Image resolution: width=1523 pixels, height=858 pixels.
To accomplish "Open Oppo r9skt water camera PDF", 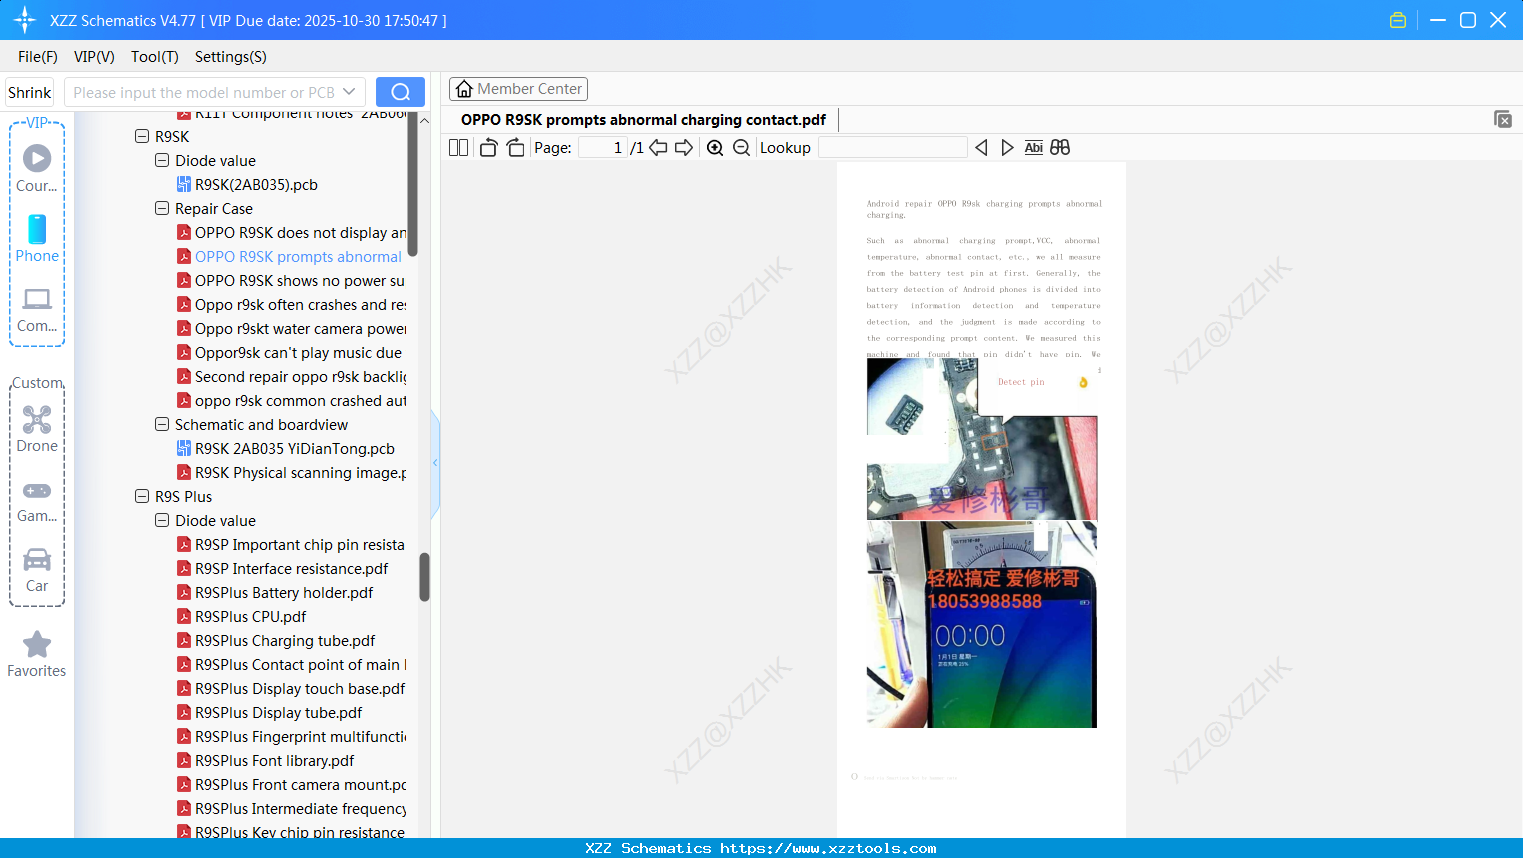I will [291, 328].
